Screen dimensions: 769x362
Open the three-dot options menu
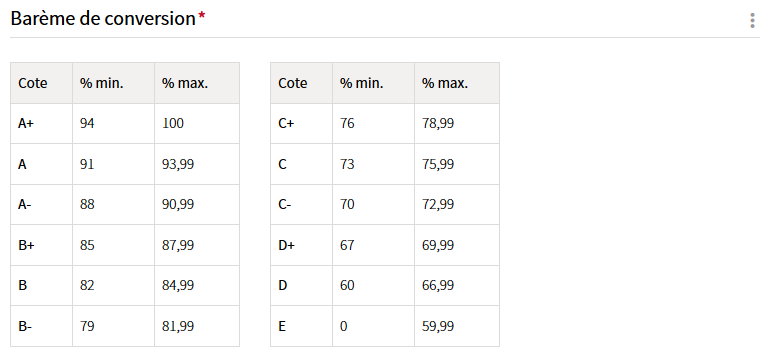(x=752, y=21)
